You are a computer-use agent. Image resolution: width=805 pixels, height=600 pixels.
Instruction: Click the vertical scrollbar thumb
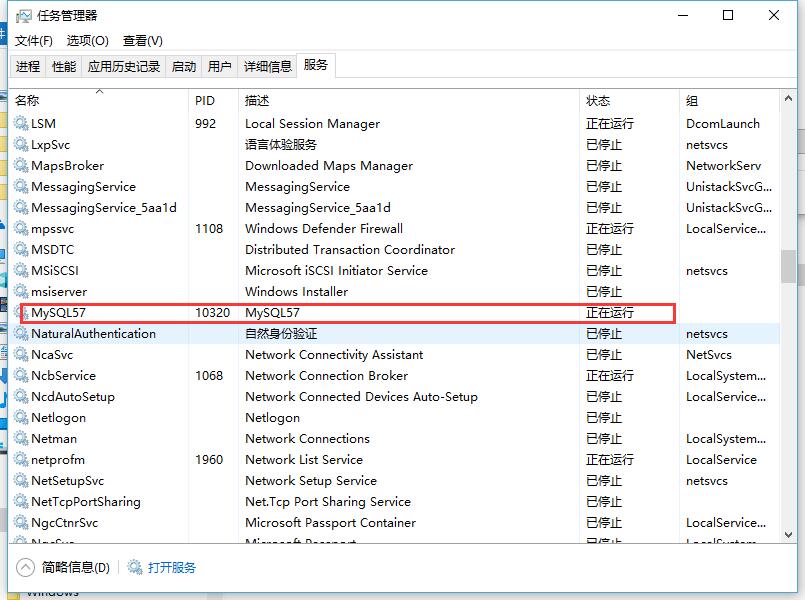[x=789, y=266]
